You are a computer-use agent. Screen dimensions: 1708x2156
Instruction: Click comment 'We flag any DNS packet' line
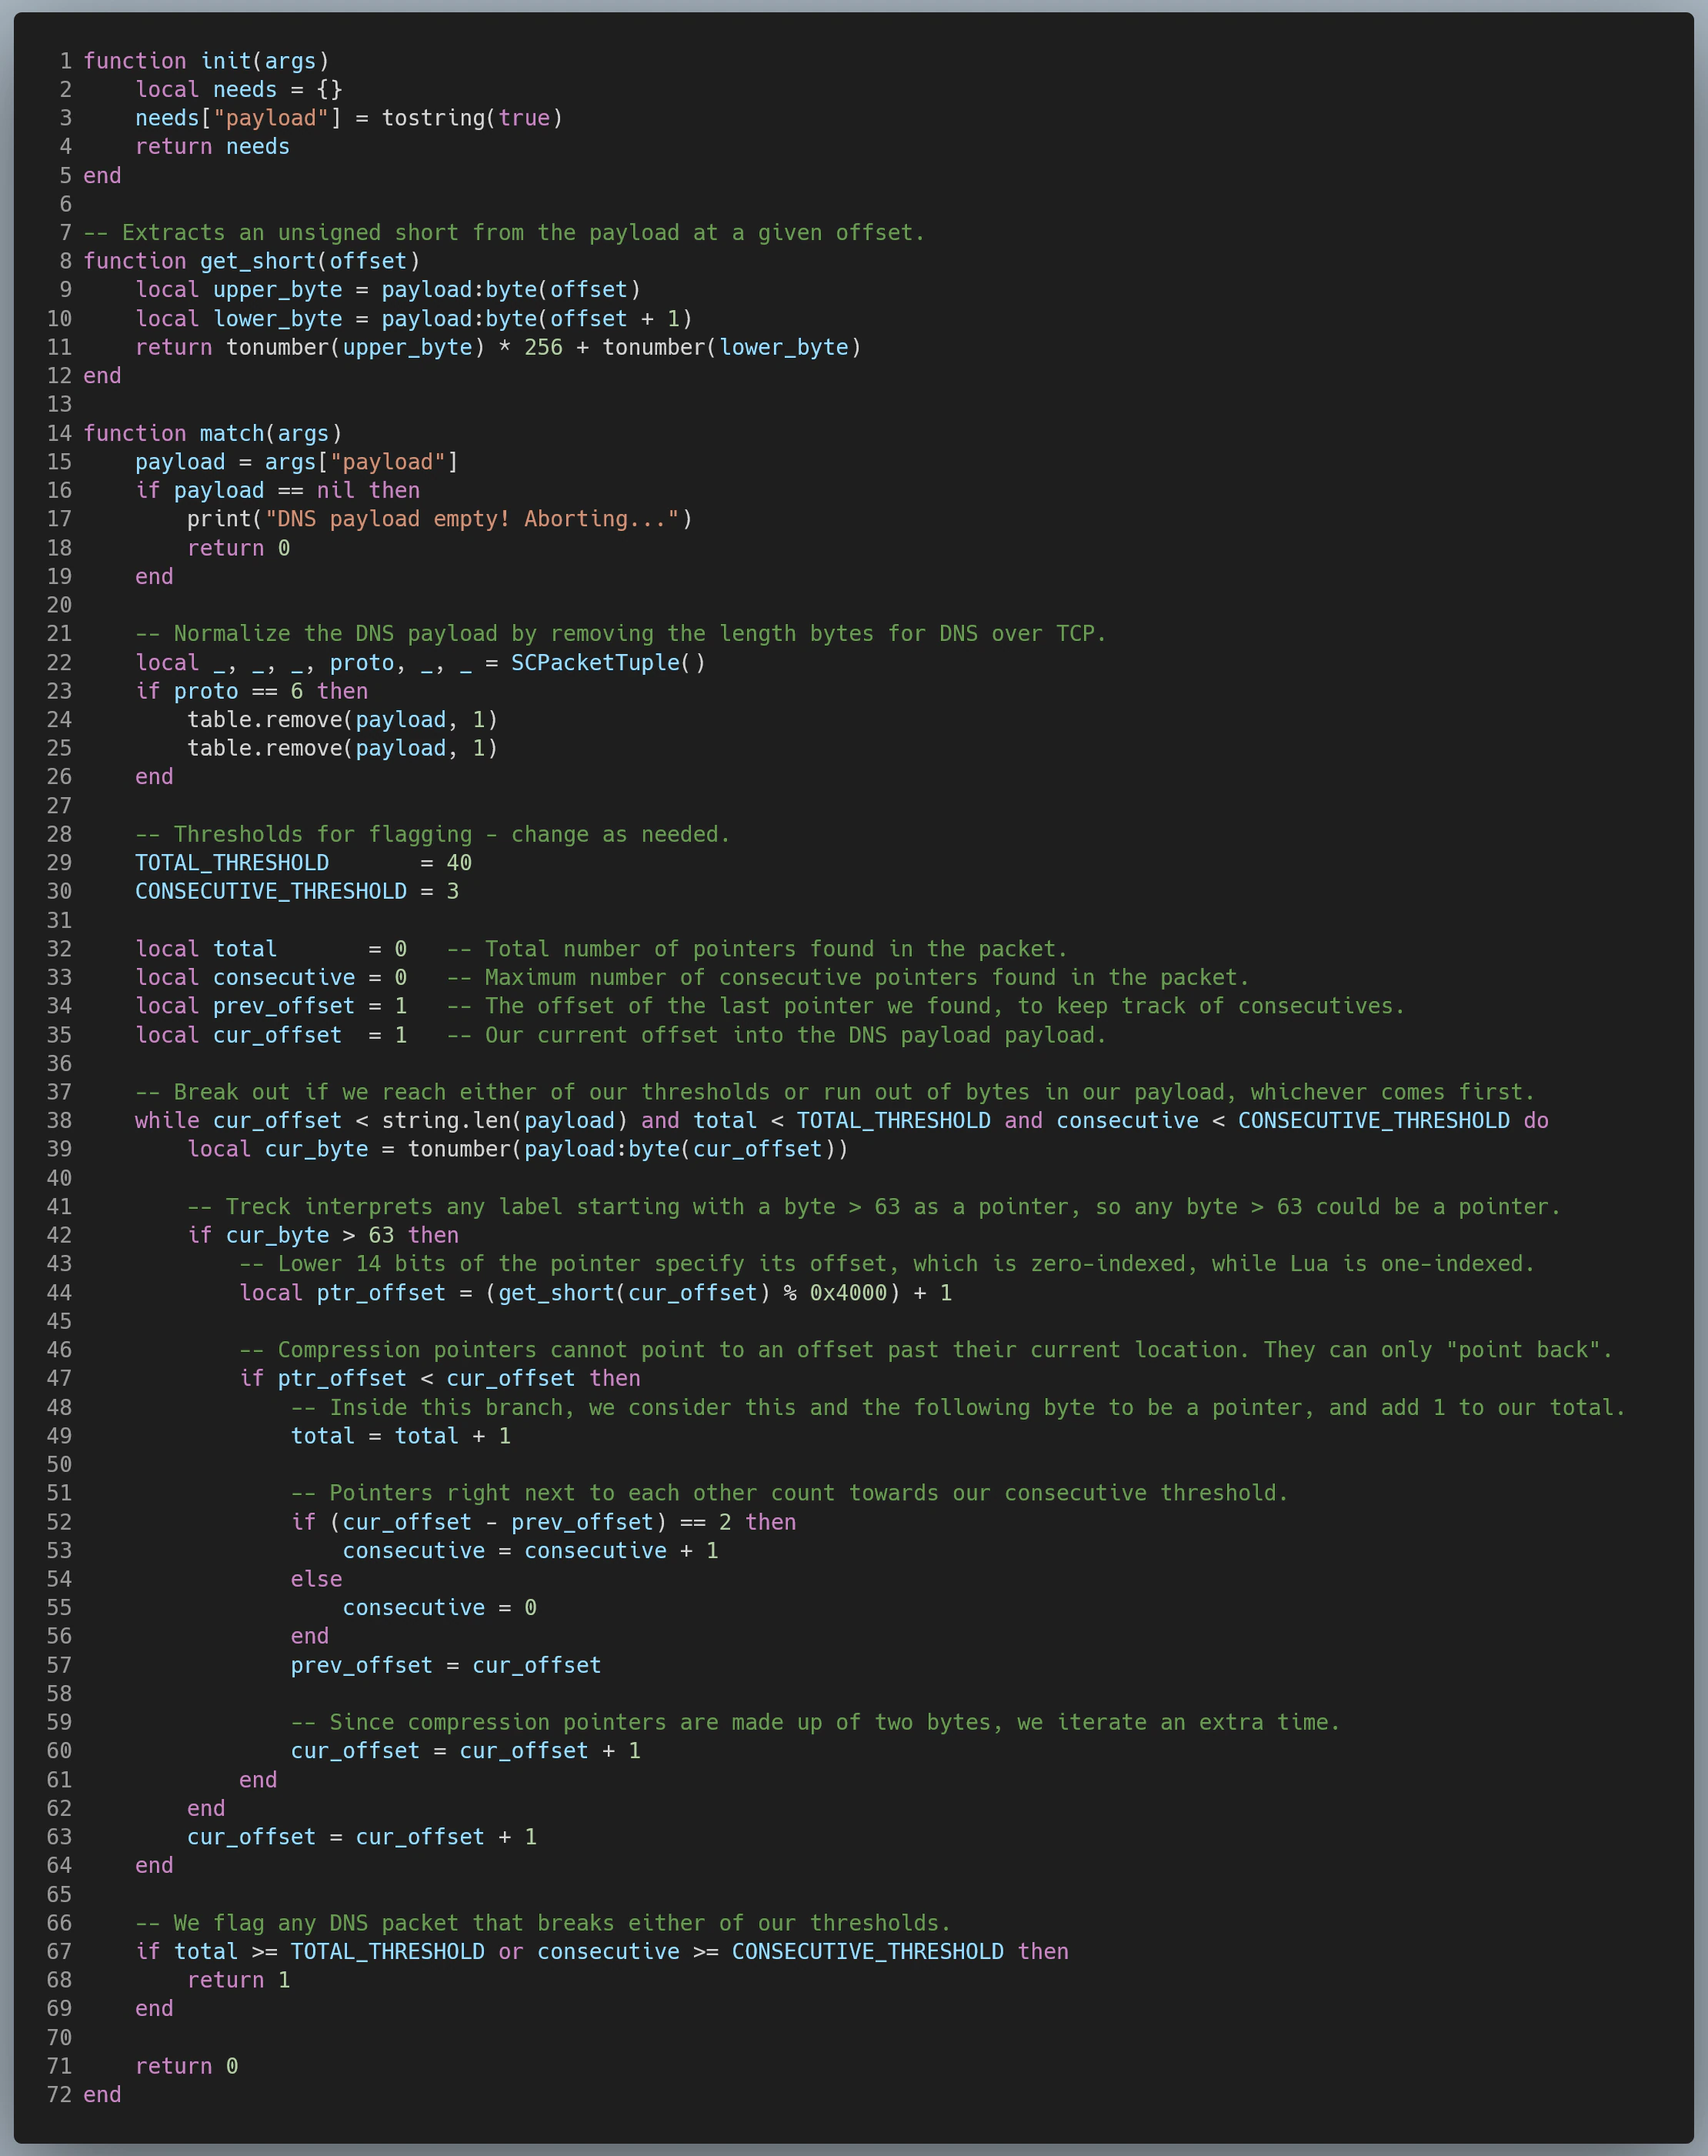pos(543,1923)
